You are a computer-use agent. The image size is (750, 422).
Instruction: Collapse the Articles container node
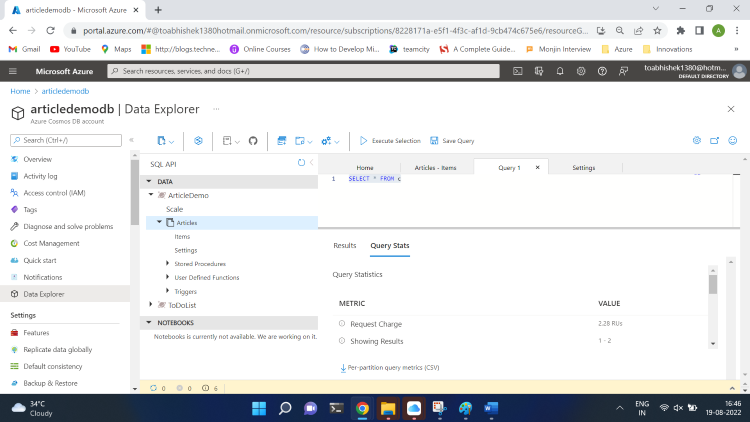coord(160,222)
